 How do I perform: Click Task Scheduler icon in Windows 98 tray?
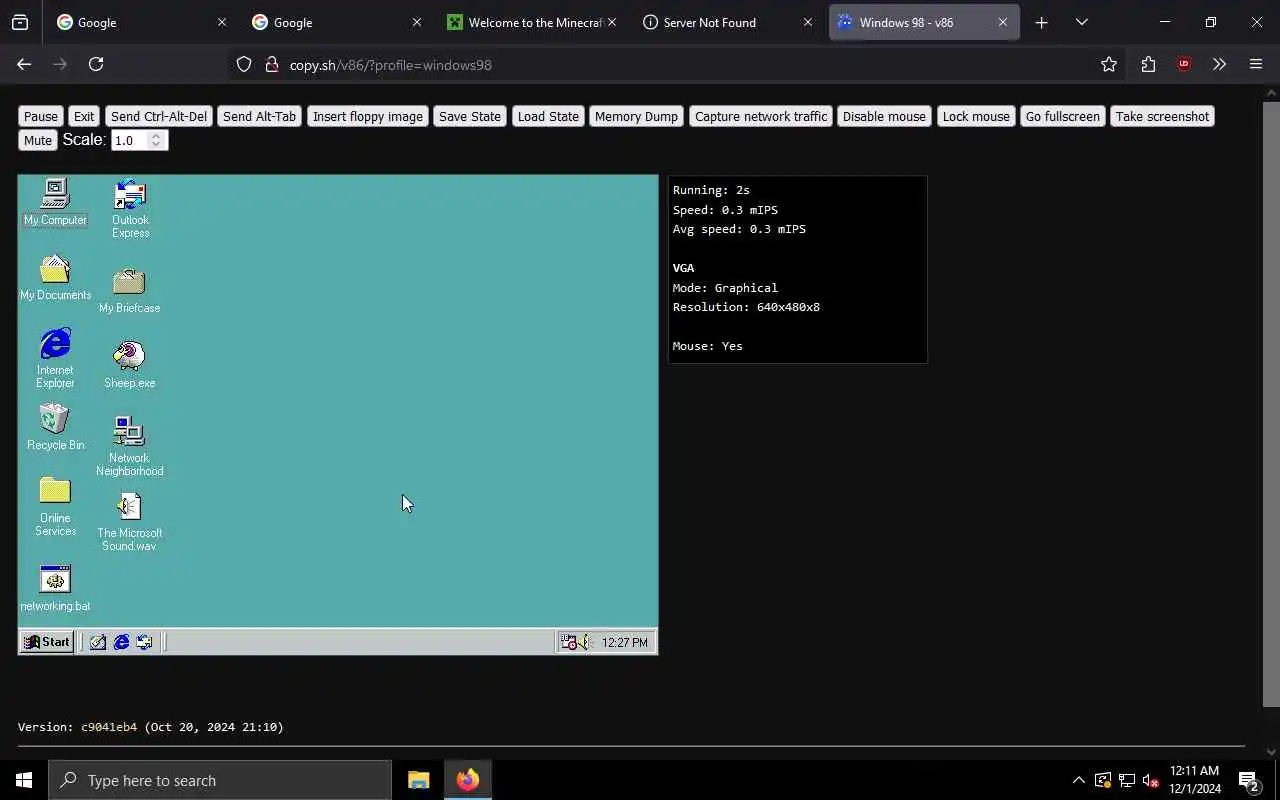coord(568,642)
